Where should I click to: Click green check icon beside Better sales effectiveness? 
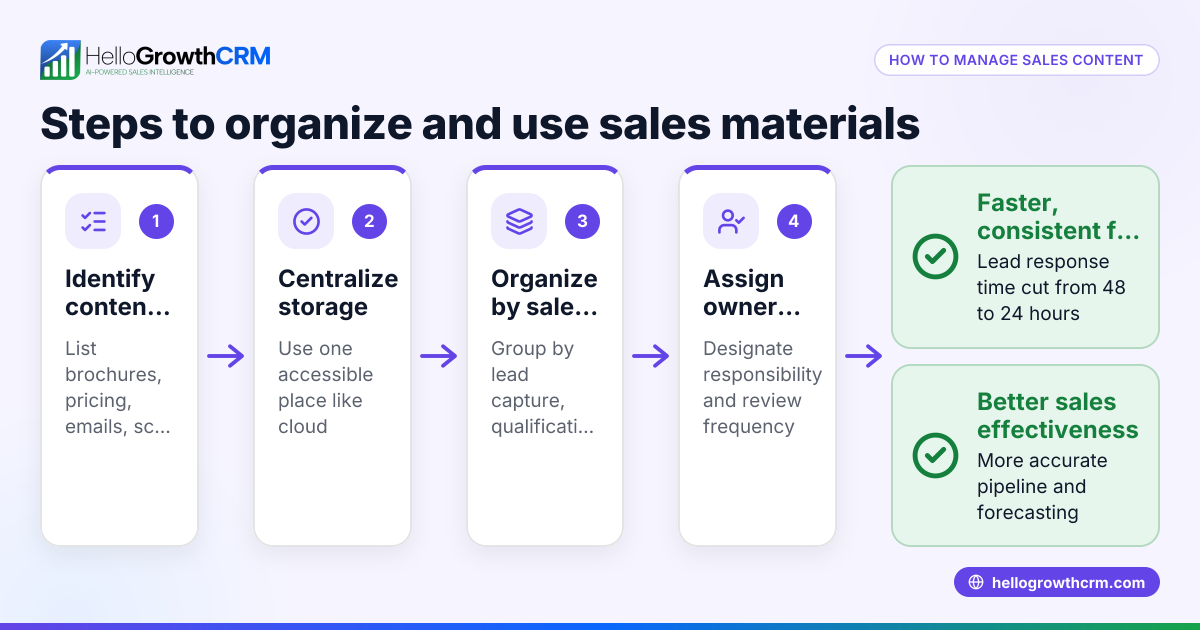pos(935,456)
